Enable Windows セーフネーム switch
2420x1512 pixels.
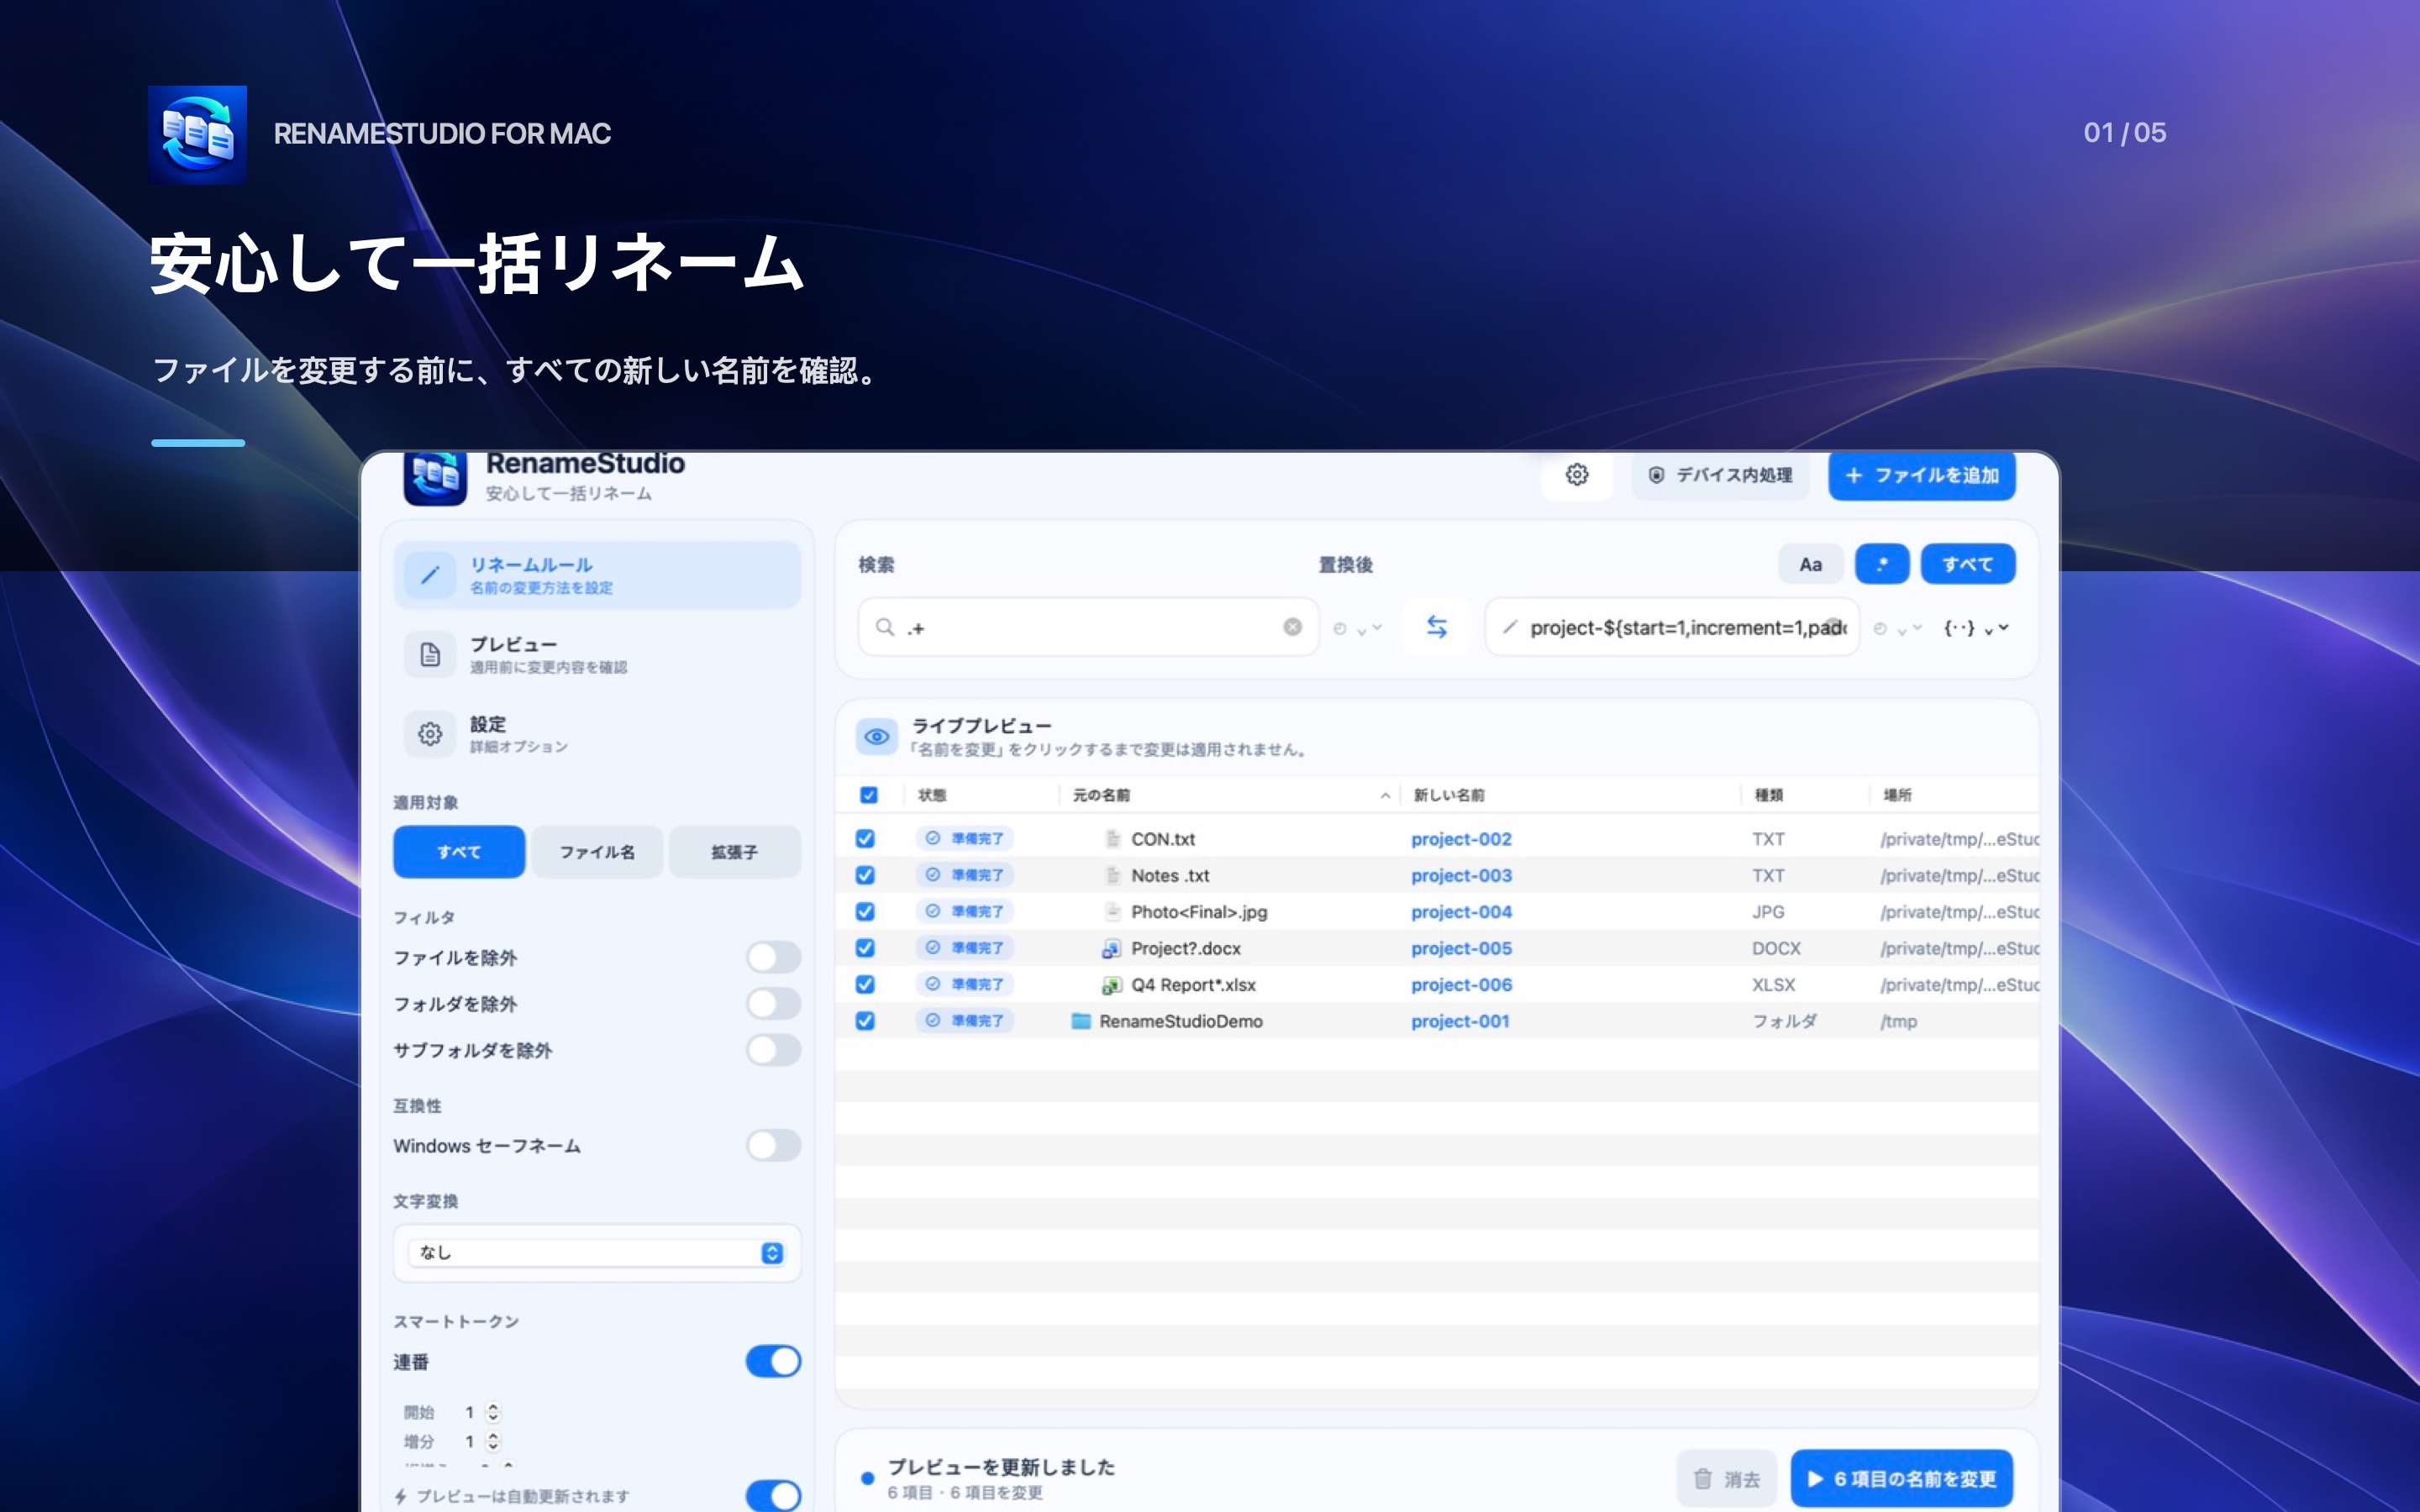[x=773, y=1145]
